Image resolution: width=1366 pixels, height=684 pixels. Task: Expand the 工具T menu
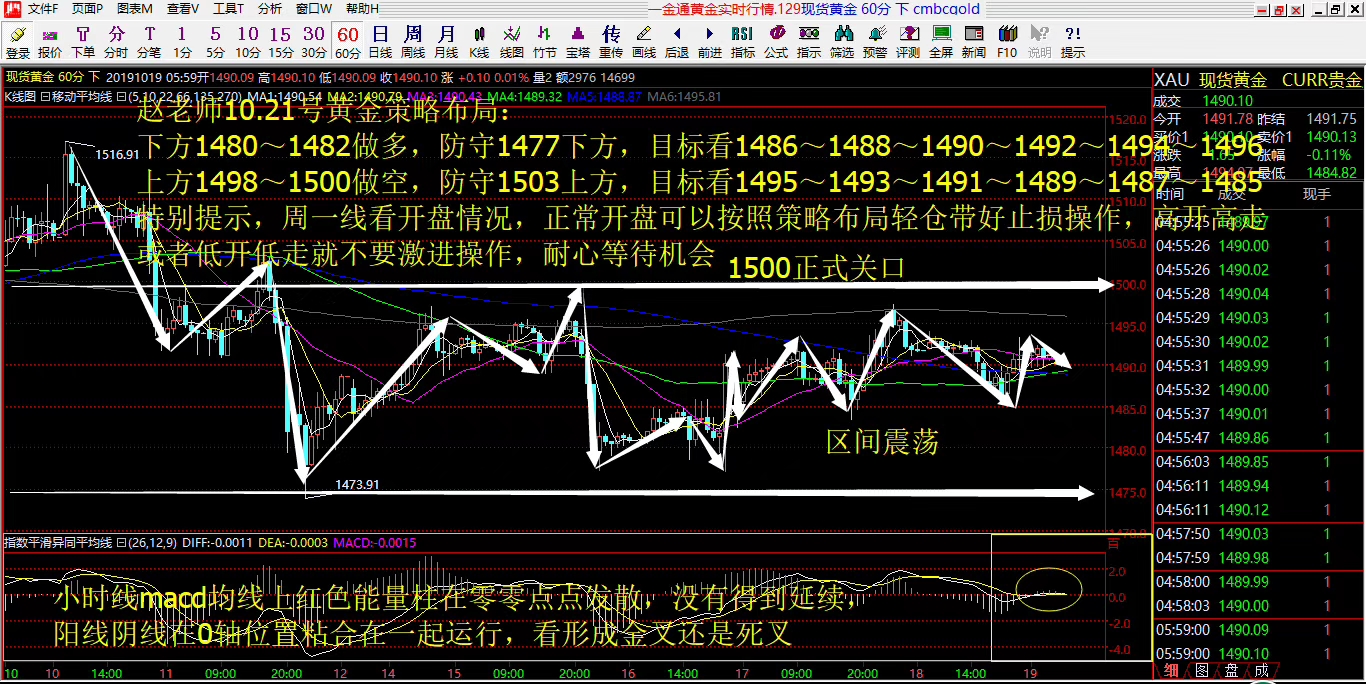point(229,9)
